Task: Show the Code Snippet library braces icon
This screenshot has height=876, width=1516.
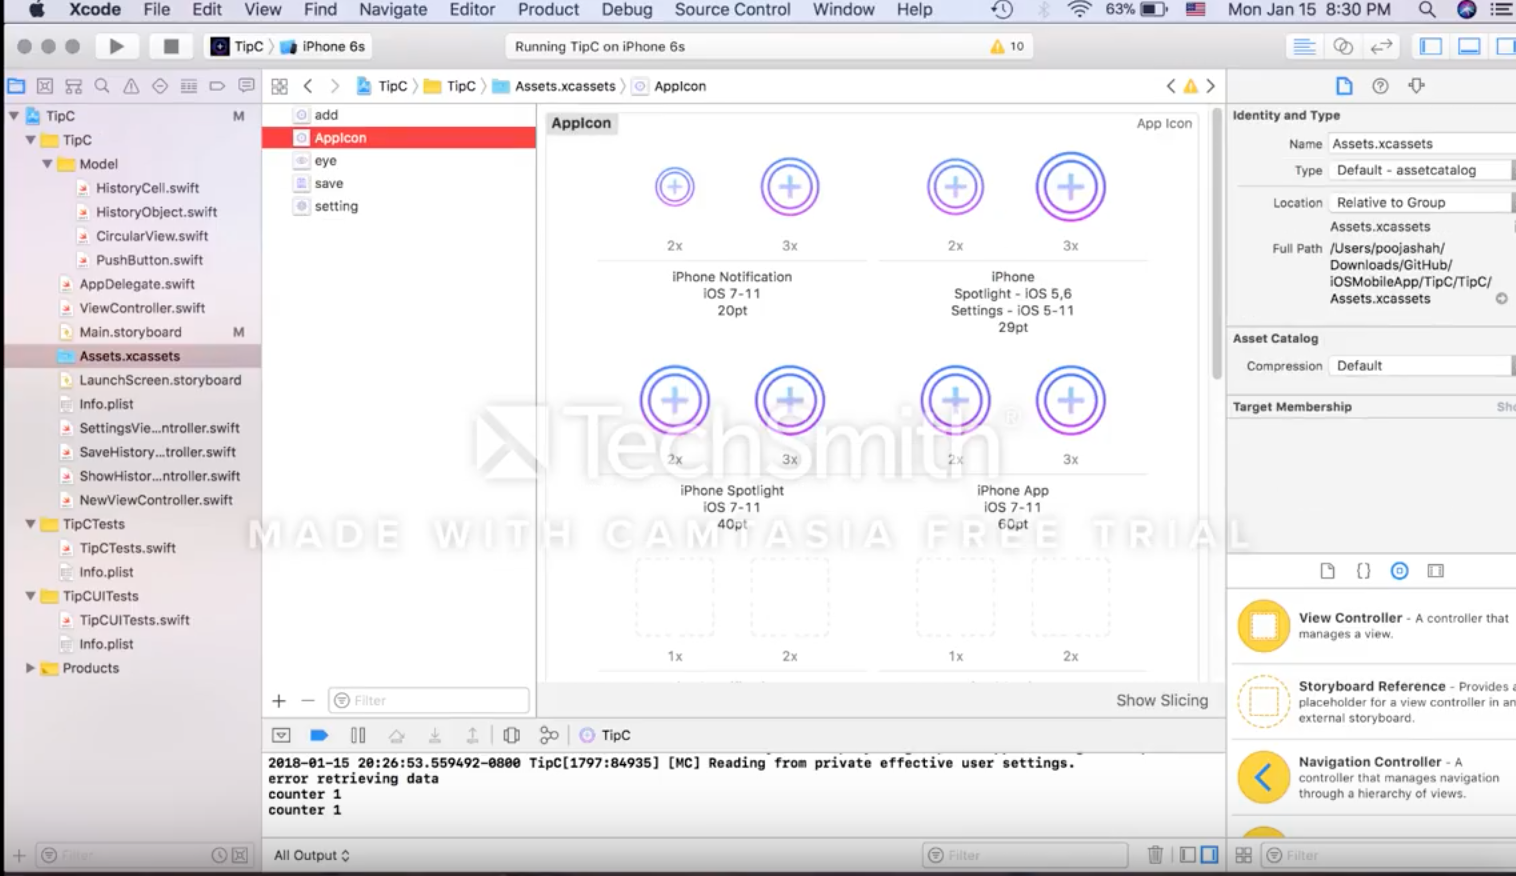Action: point(1363,571)
